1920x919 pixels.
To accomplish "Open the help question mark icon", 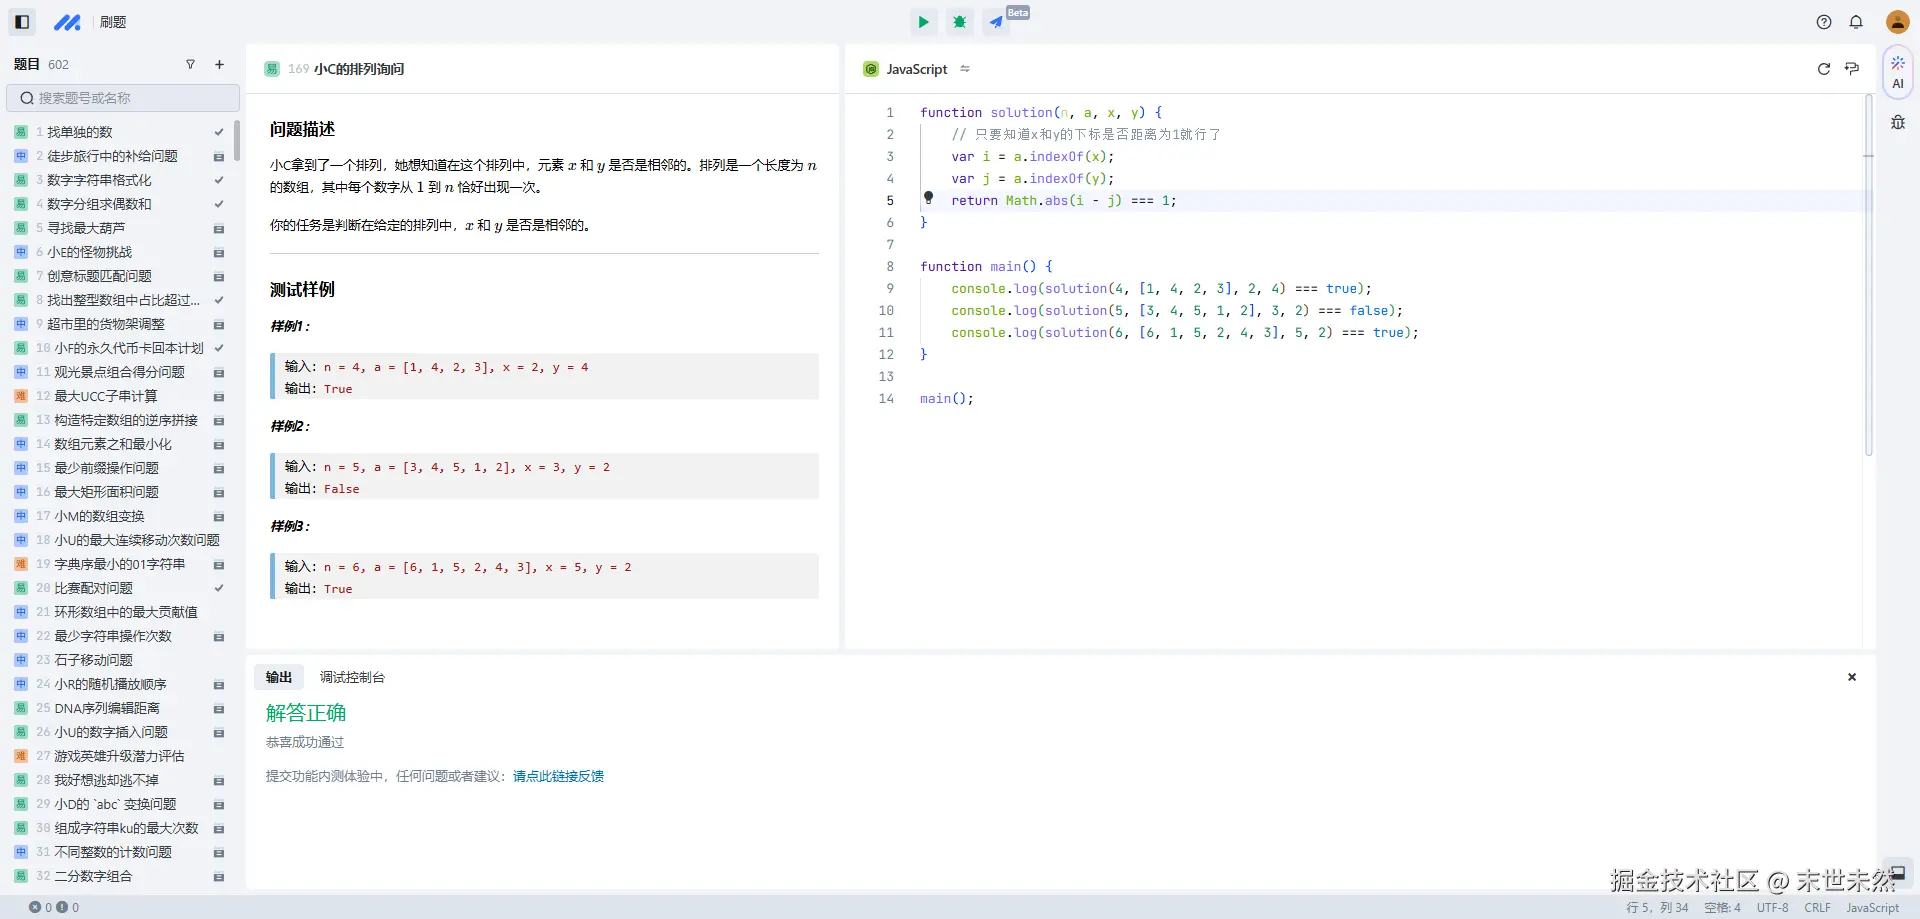I will pyautogui.click(x=1823, y=22).
